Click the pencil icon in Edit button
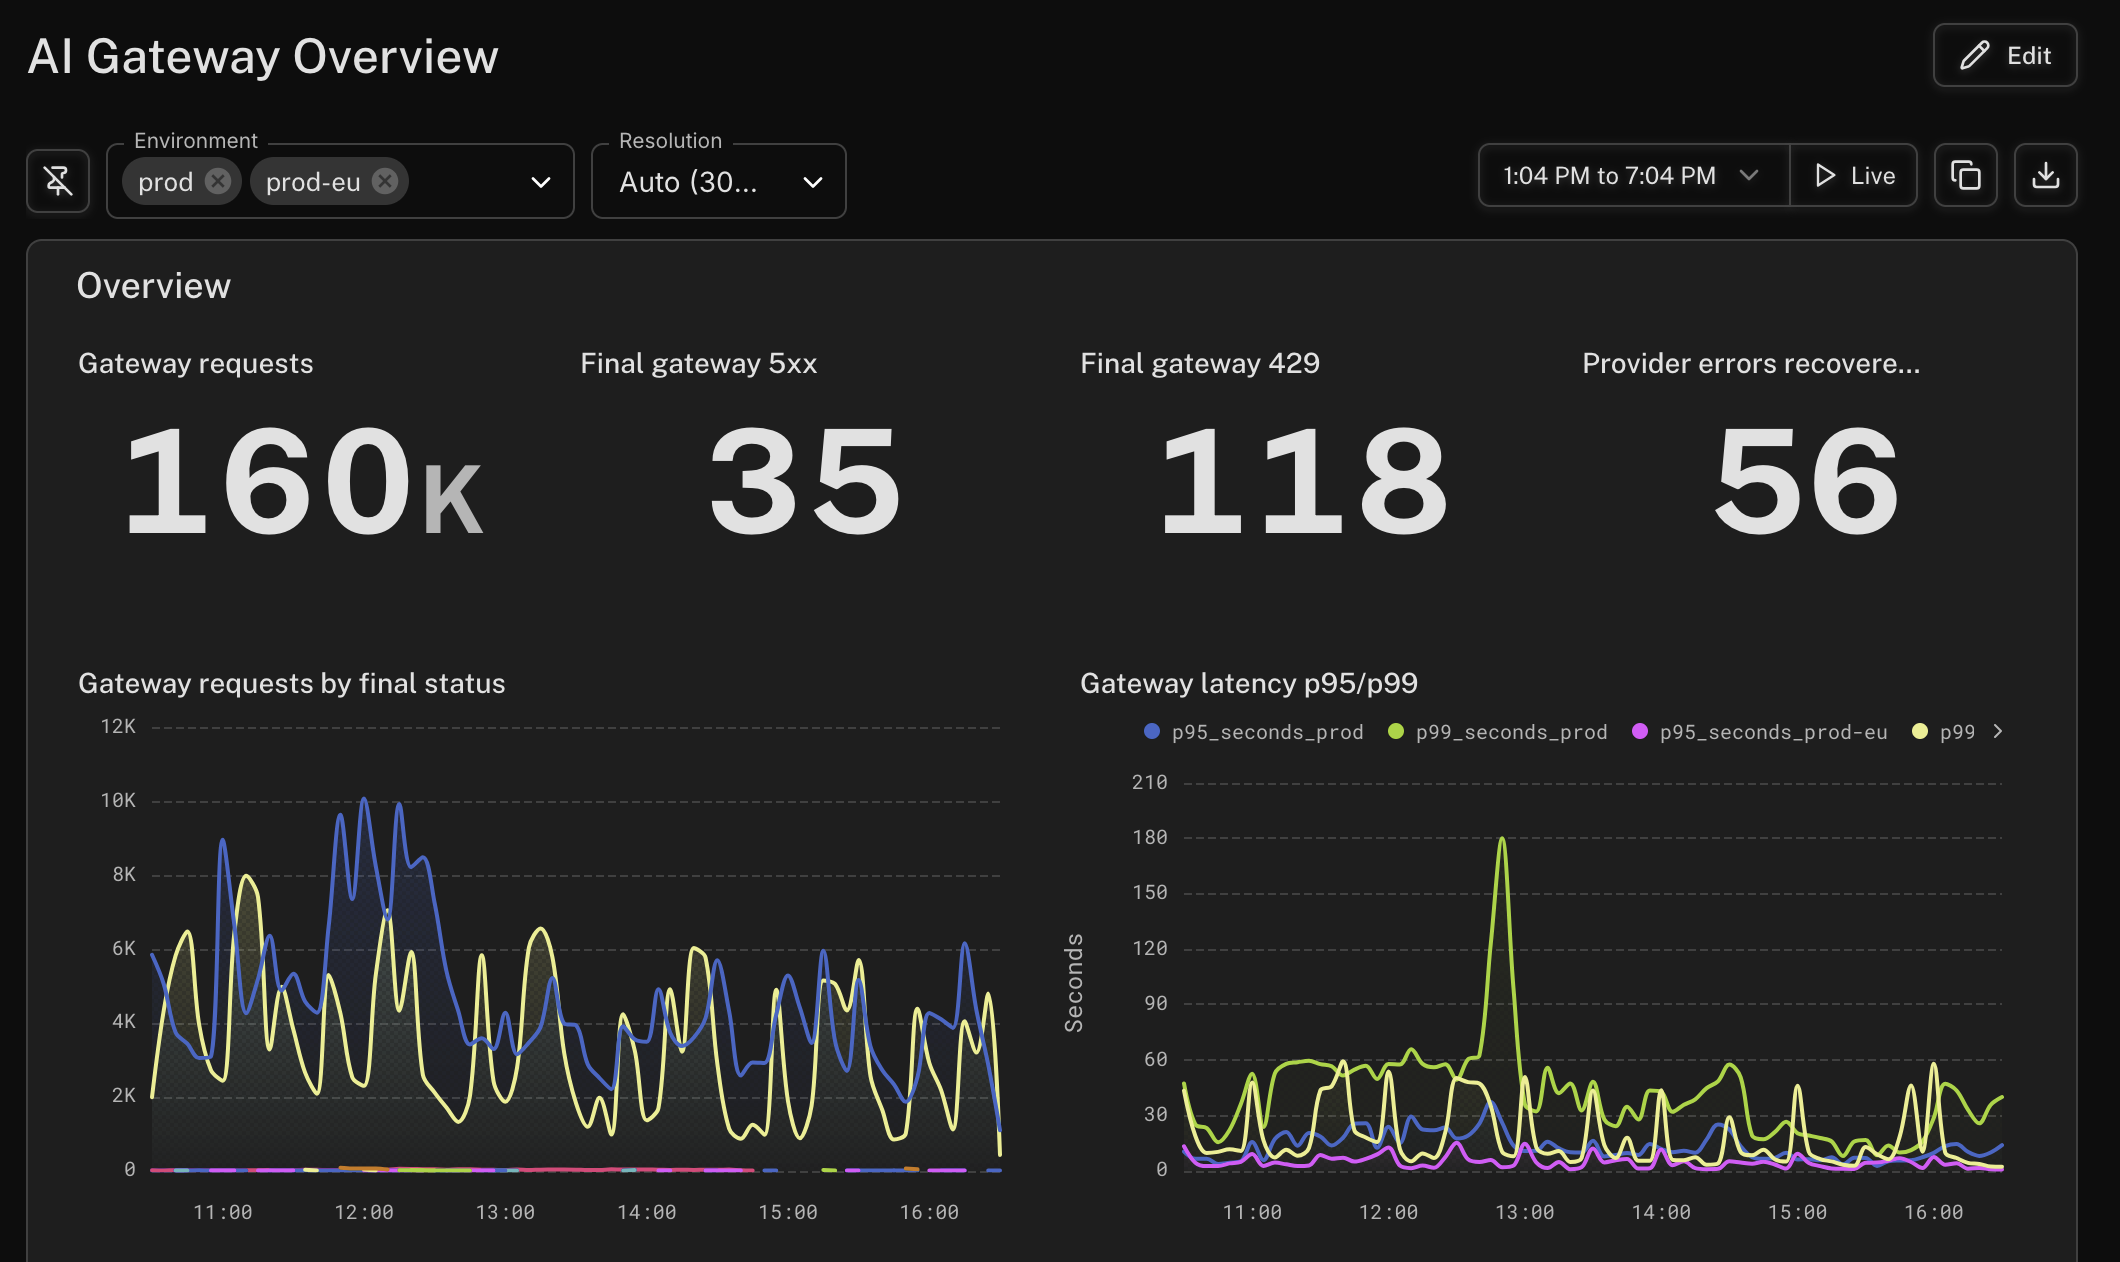 tap(1974, 55)
